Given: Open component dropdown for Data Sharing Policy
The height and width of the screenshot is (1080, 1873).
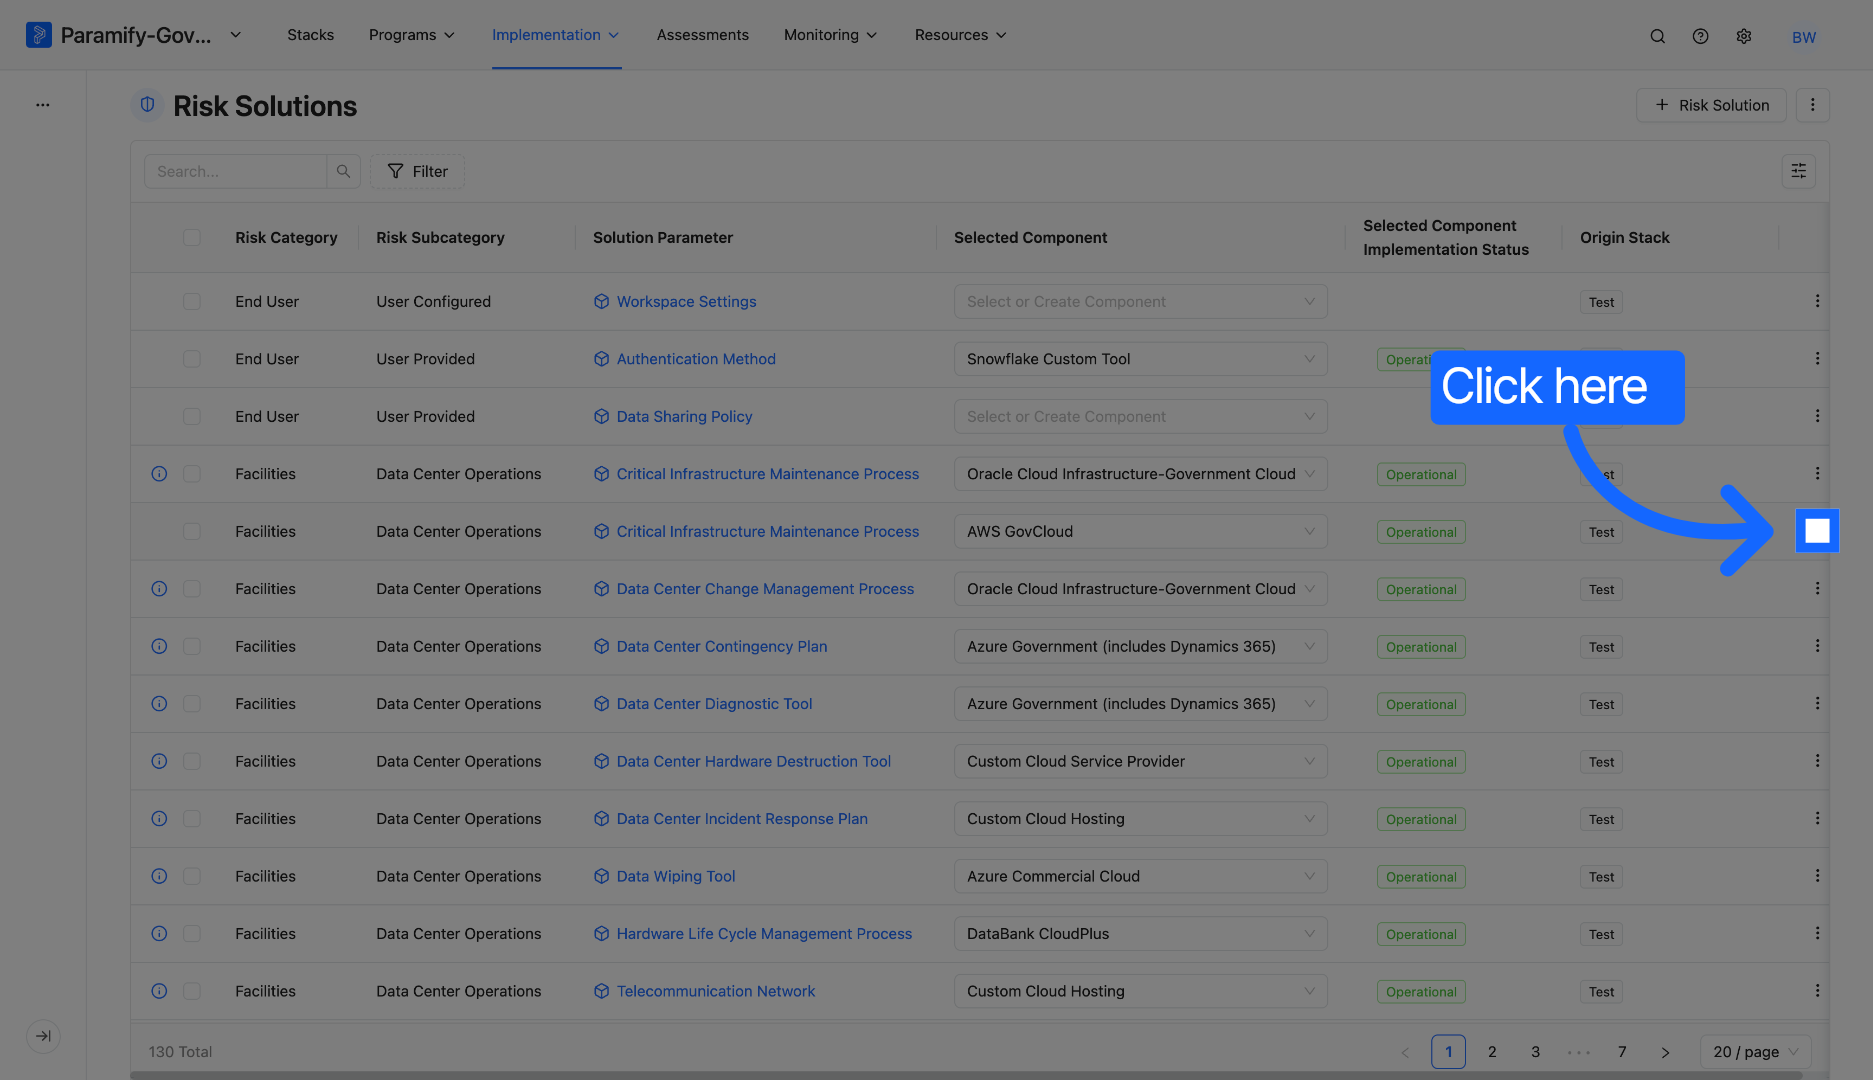Looking at the screenshot, I should pyautogui.click(x=1140, y=416).
